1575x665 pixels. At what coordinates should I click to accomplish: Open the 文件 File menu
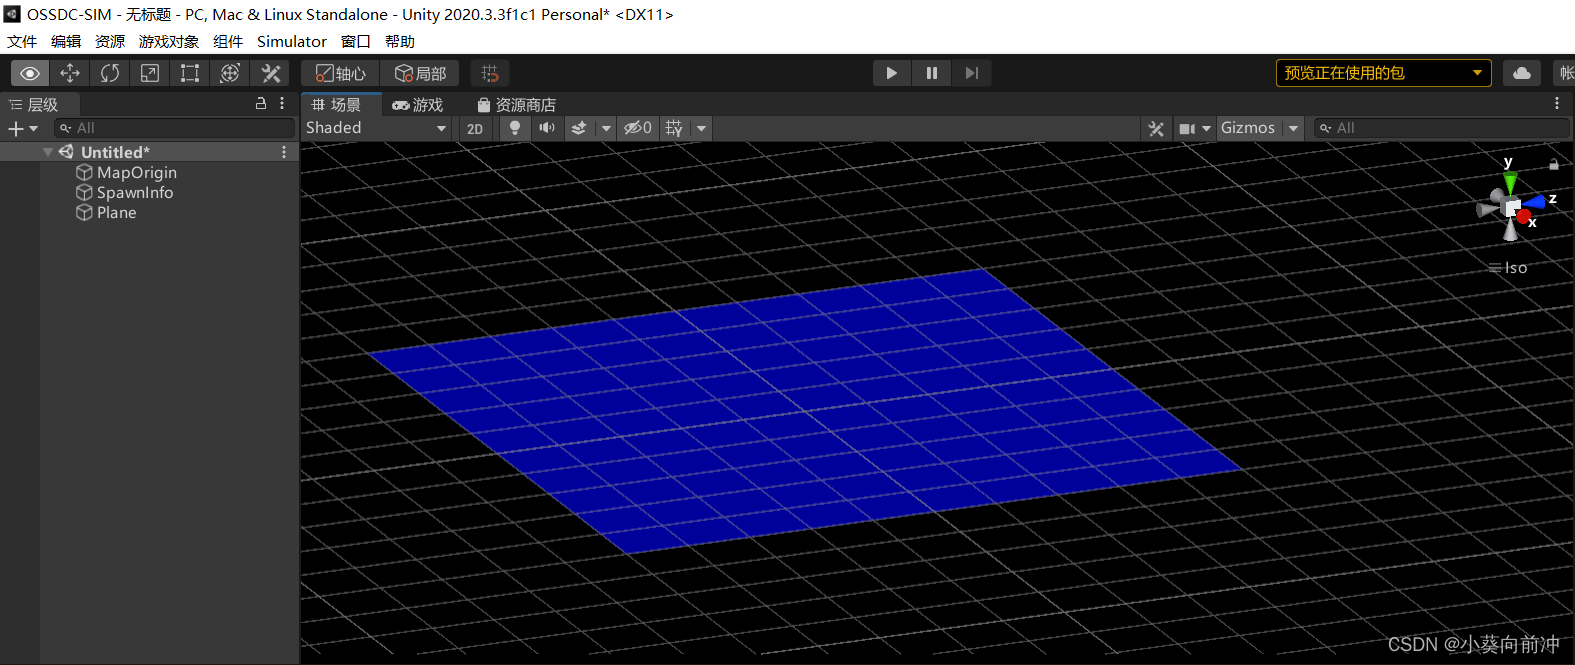point(22,41)
